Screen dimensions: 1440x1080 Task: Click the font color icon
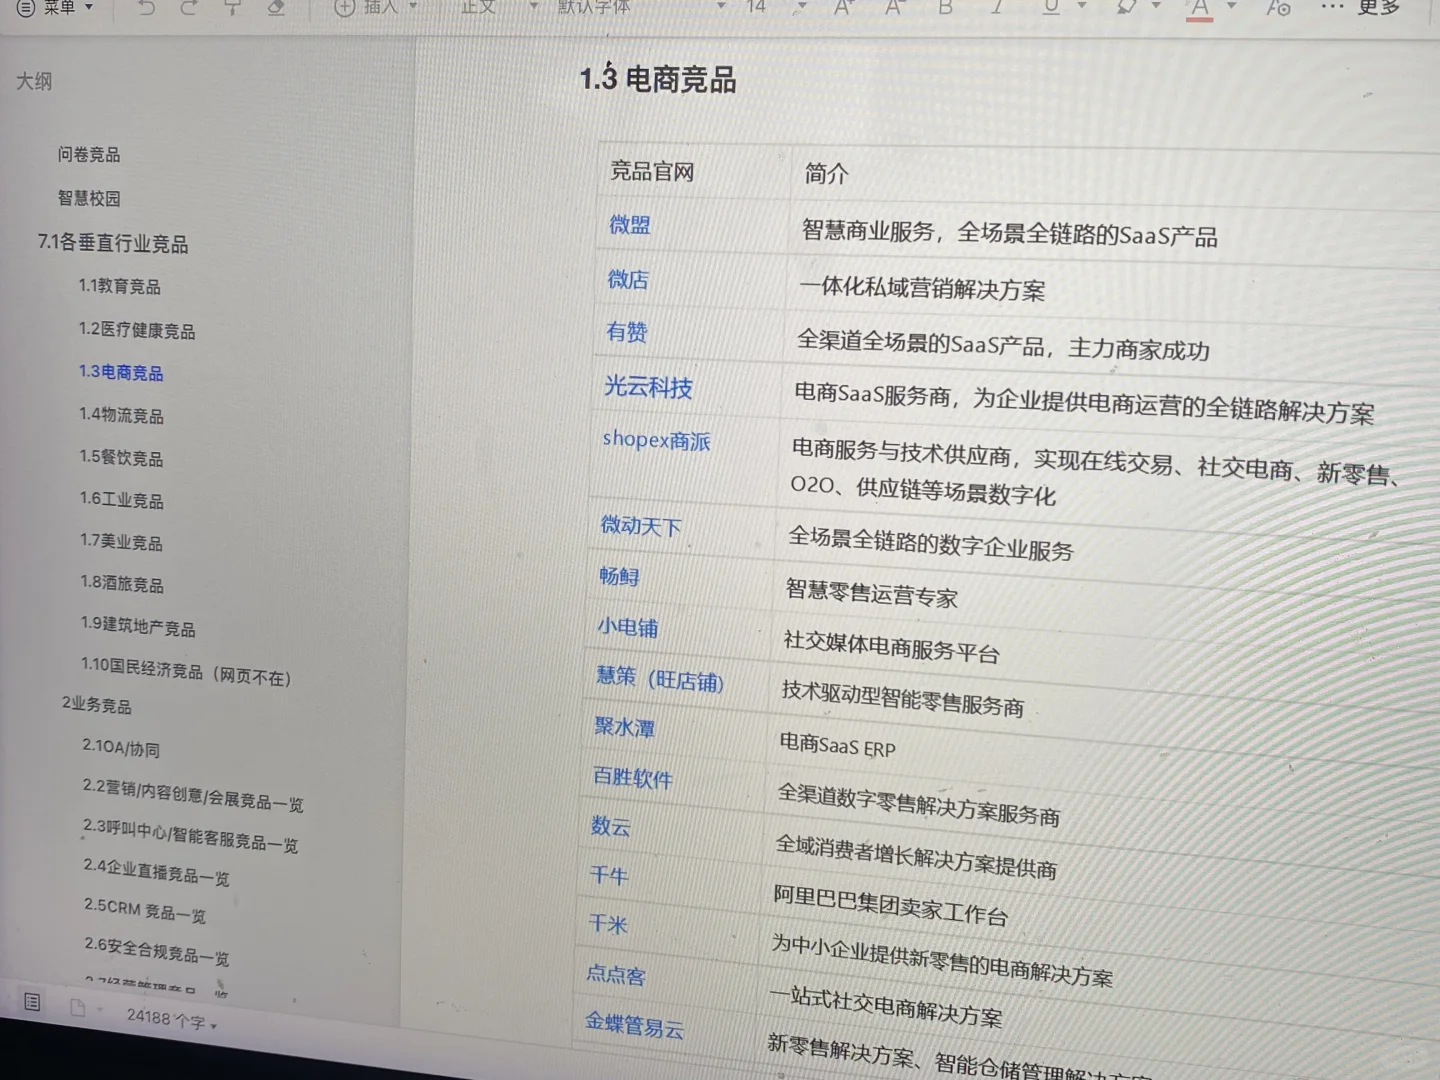(1199, 8)
